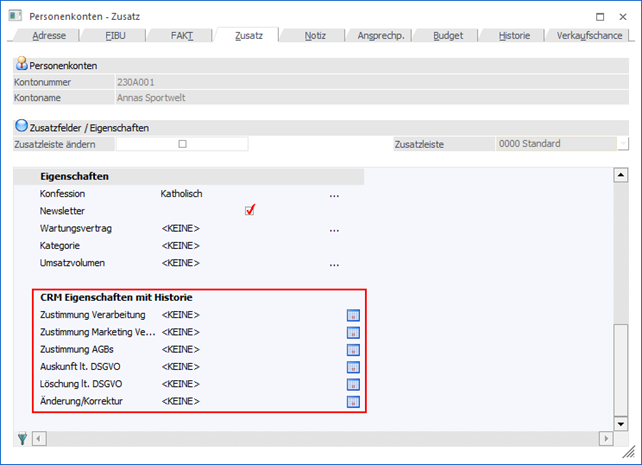Open Umsatzvolumen selection ellipsis button

pyautogui.click(x=335, y=264)
